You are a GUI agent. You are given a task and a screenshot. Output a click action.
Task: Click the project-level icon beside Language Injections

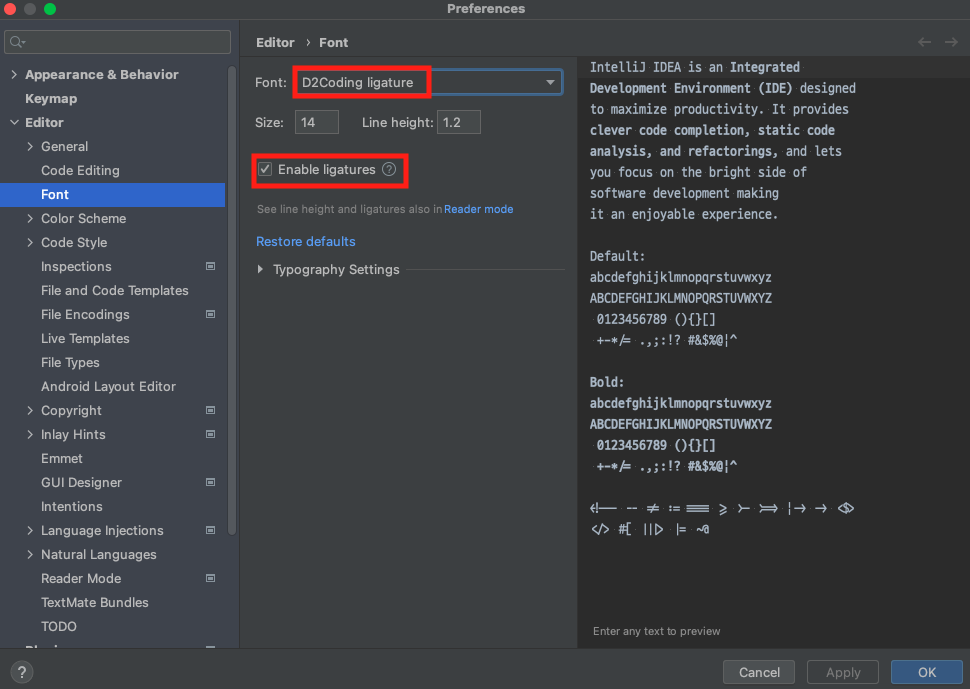pos(210,530)
